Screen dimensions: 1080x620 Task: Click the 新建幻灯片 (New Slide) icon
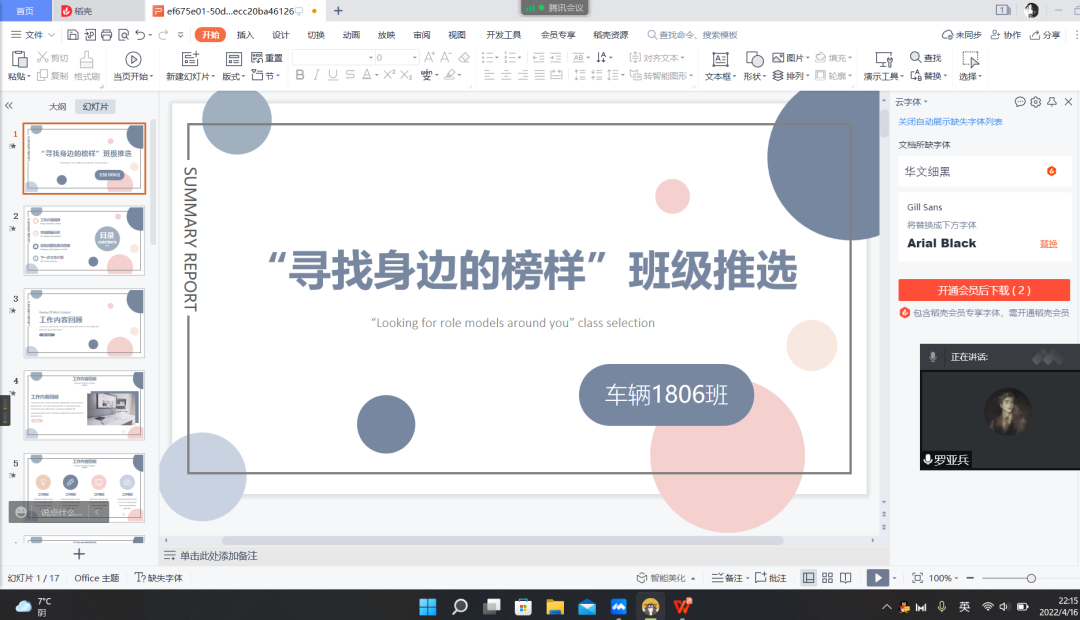coord(189,60)
